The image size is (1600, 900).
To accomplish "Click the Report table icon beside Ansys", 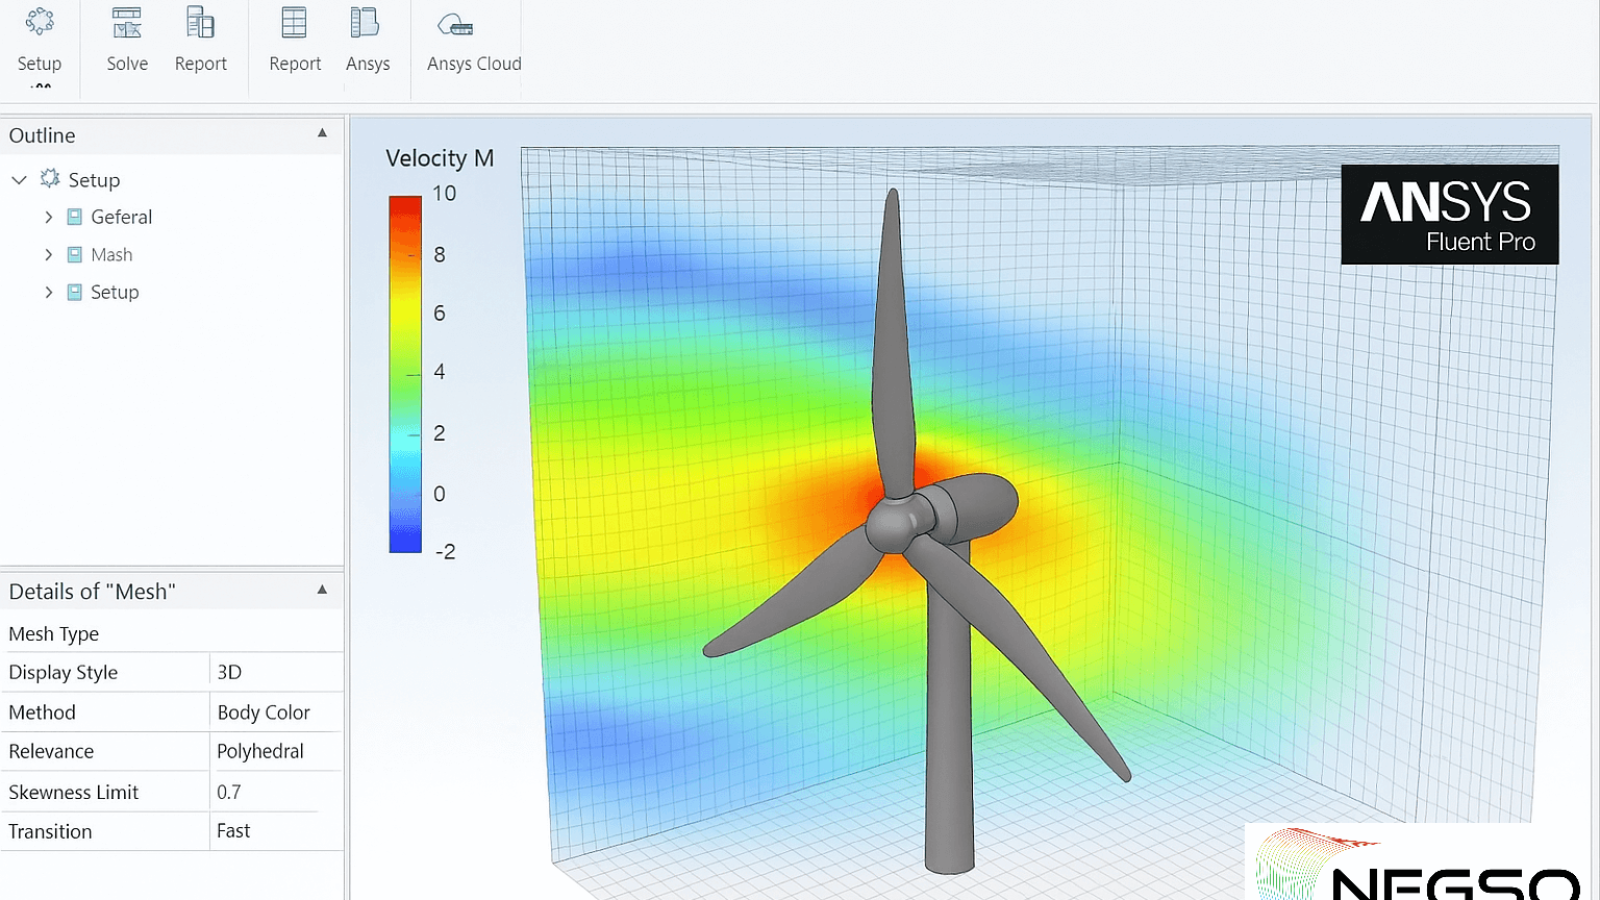I will tap(294, 22).
